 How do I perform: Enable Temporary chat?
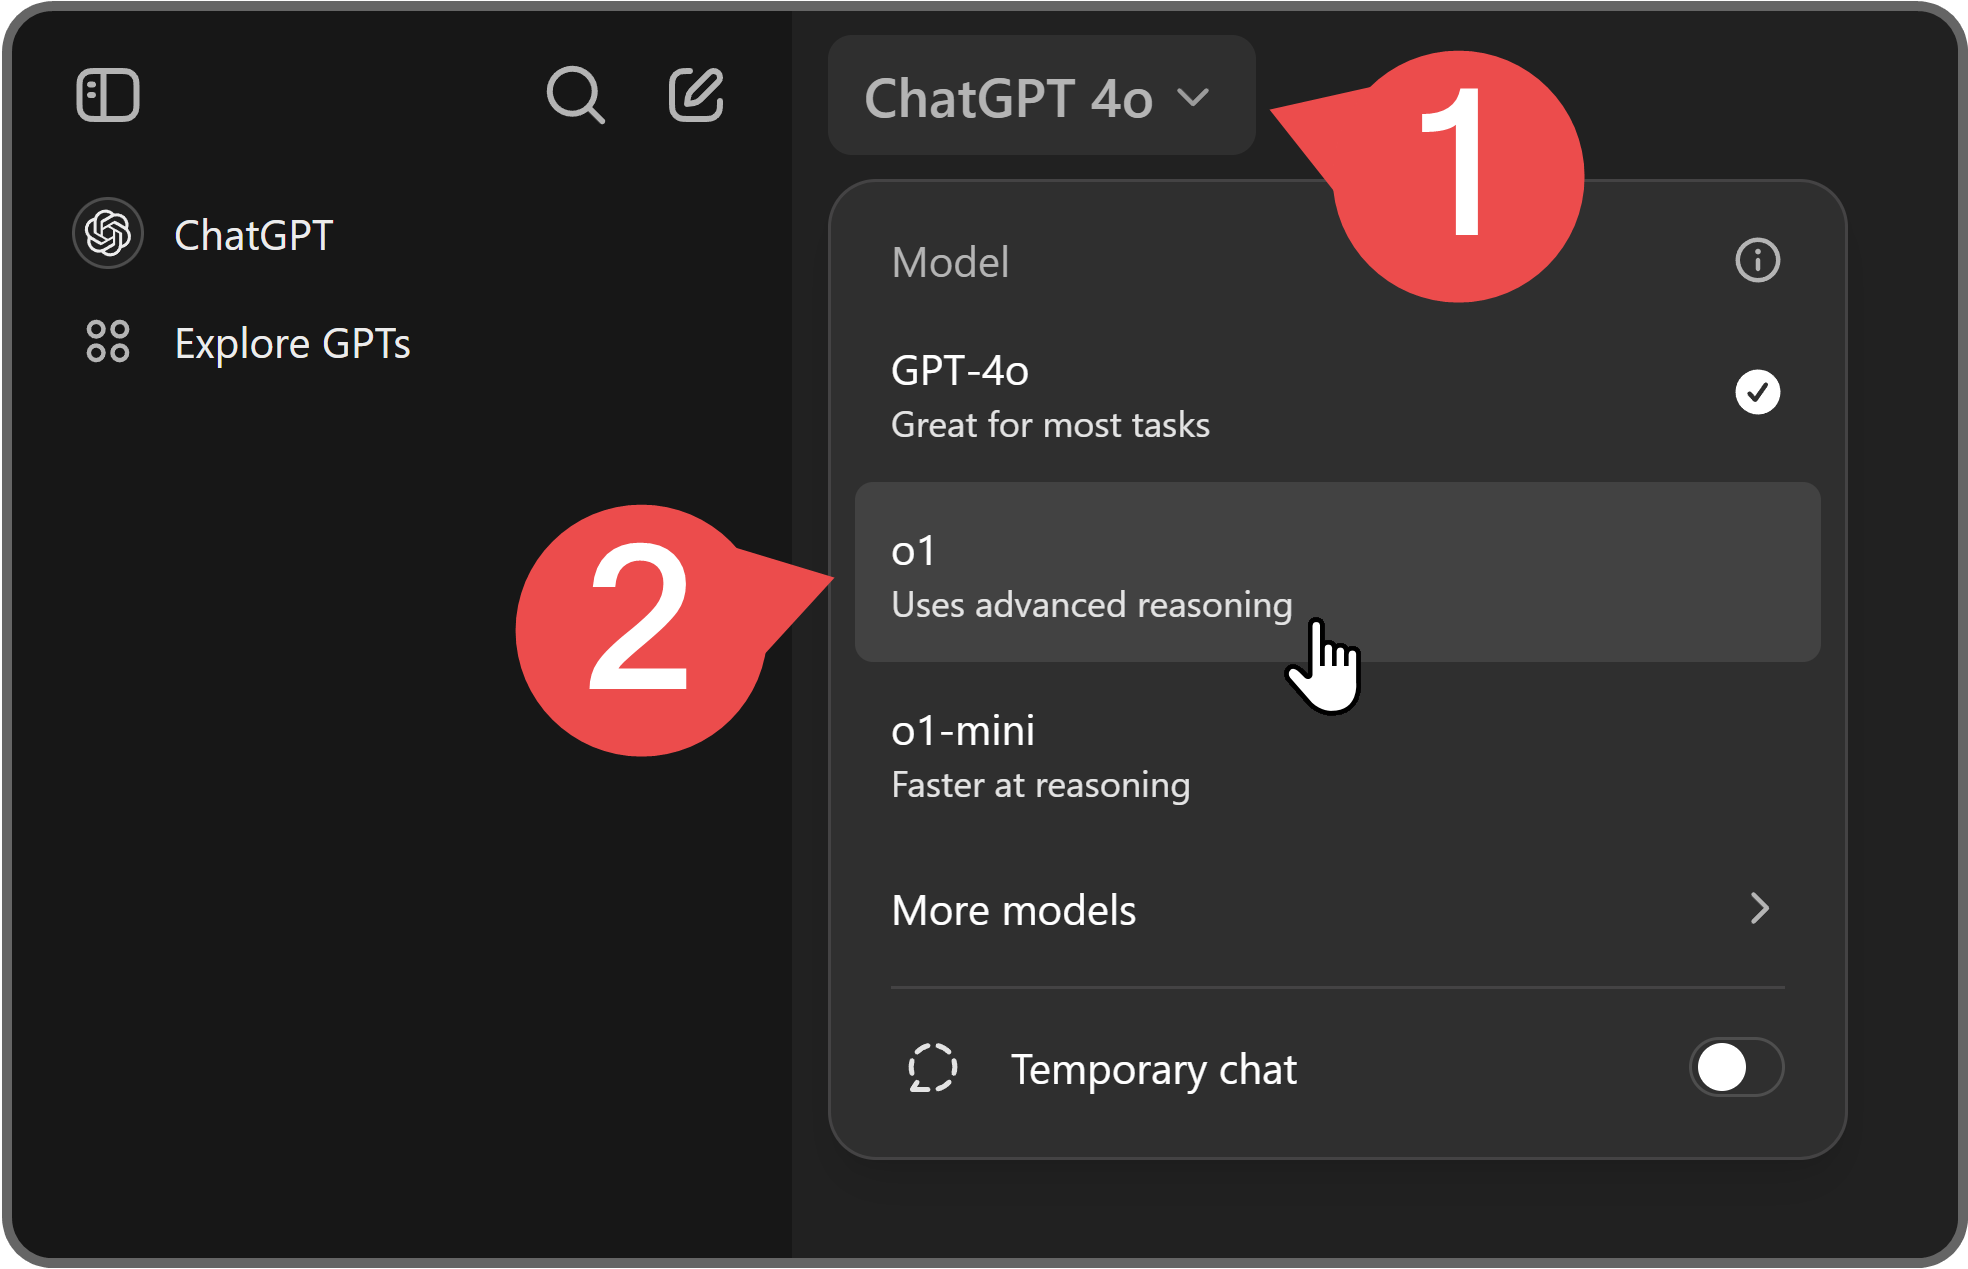pos(1736,1068)
